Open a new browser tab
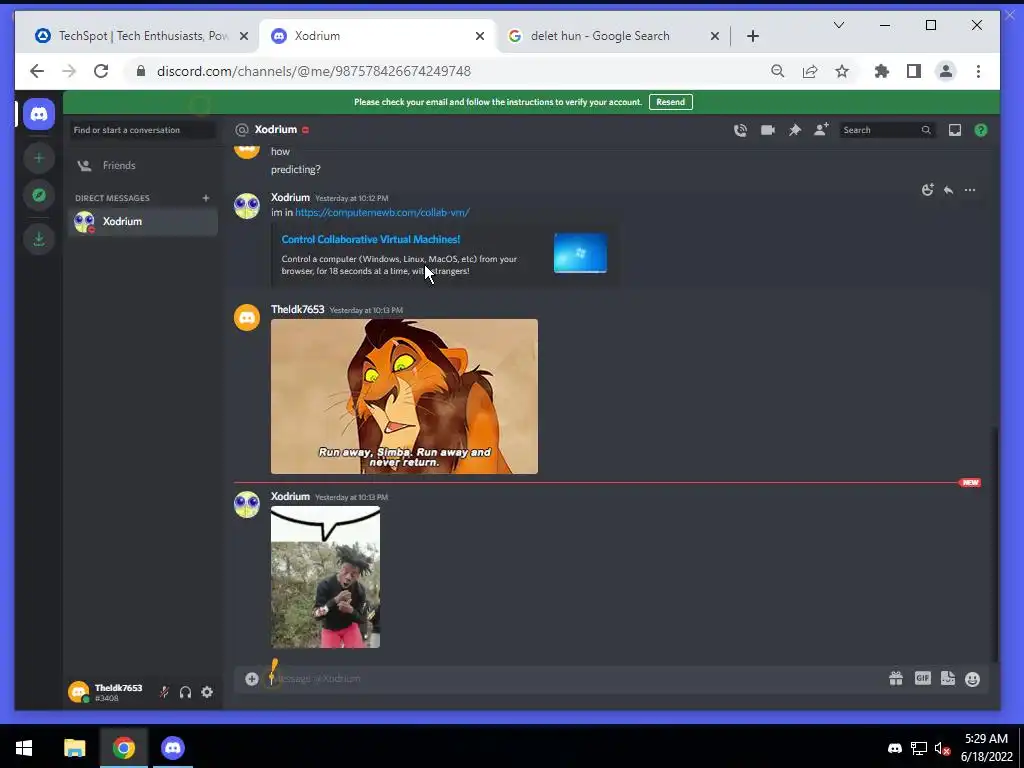Viewport: 1024px width, 768px height. pyautogui.click(x=752, y=36)
